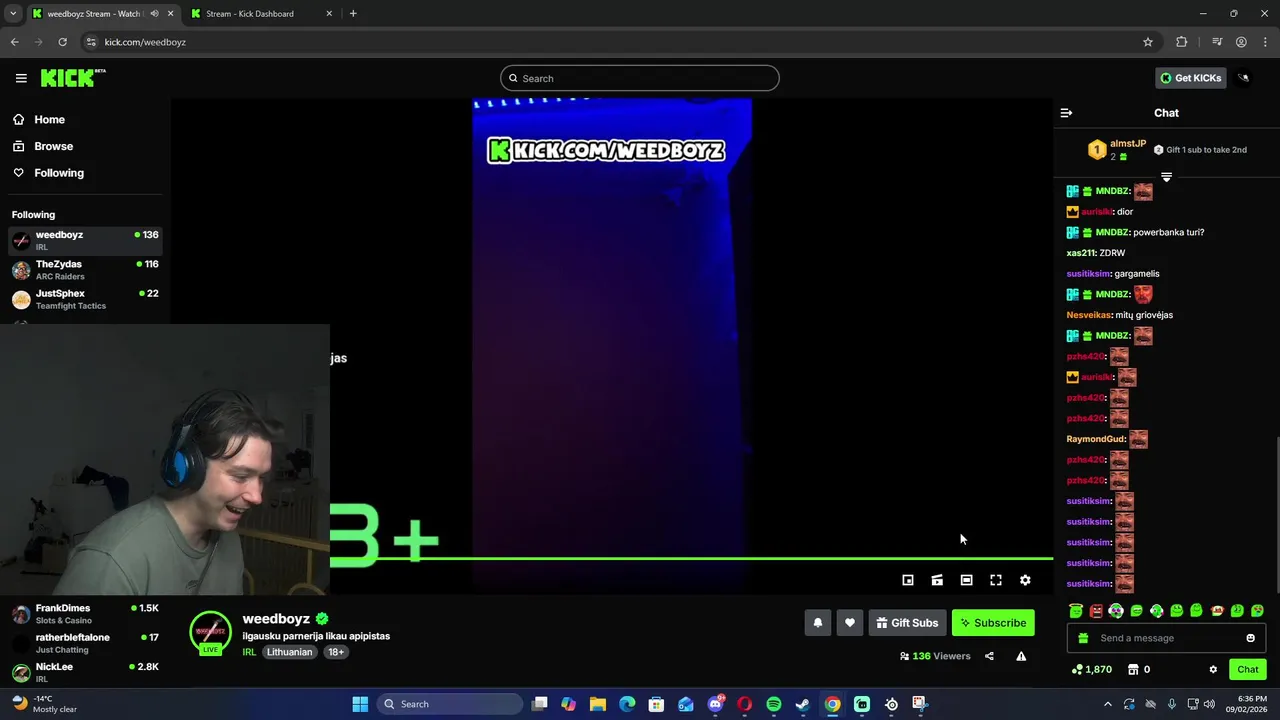This screenshot has height=720, width=1280.
Task: Click the heart follow button
Action: [849, 623]
